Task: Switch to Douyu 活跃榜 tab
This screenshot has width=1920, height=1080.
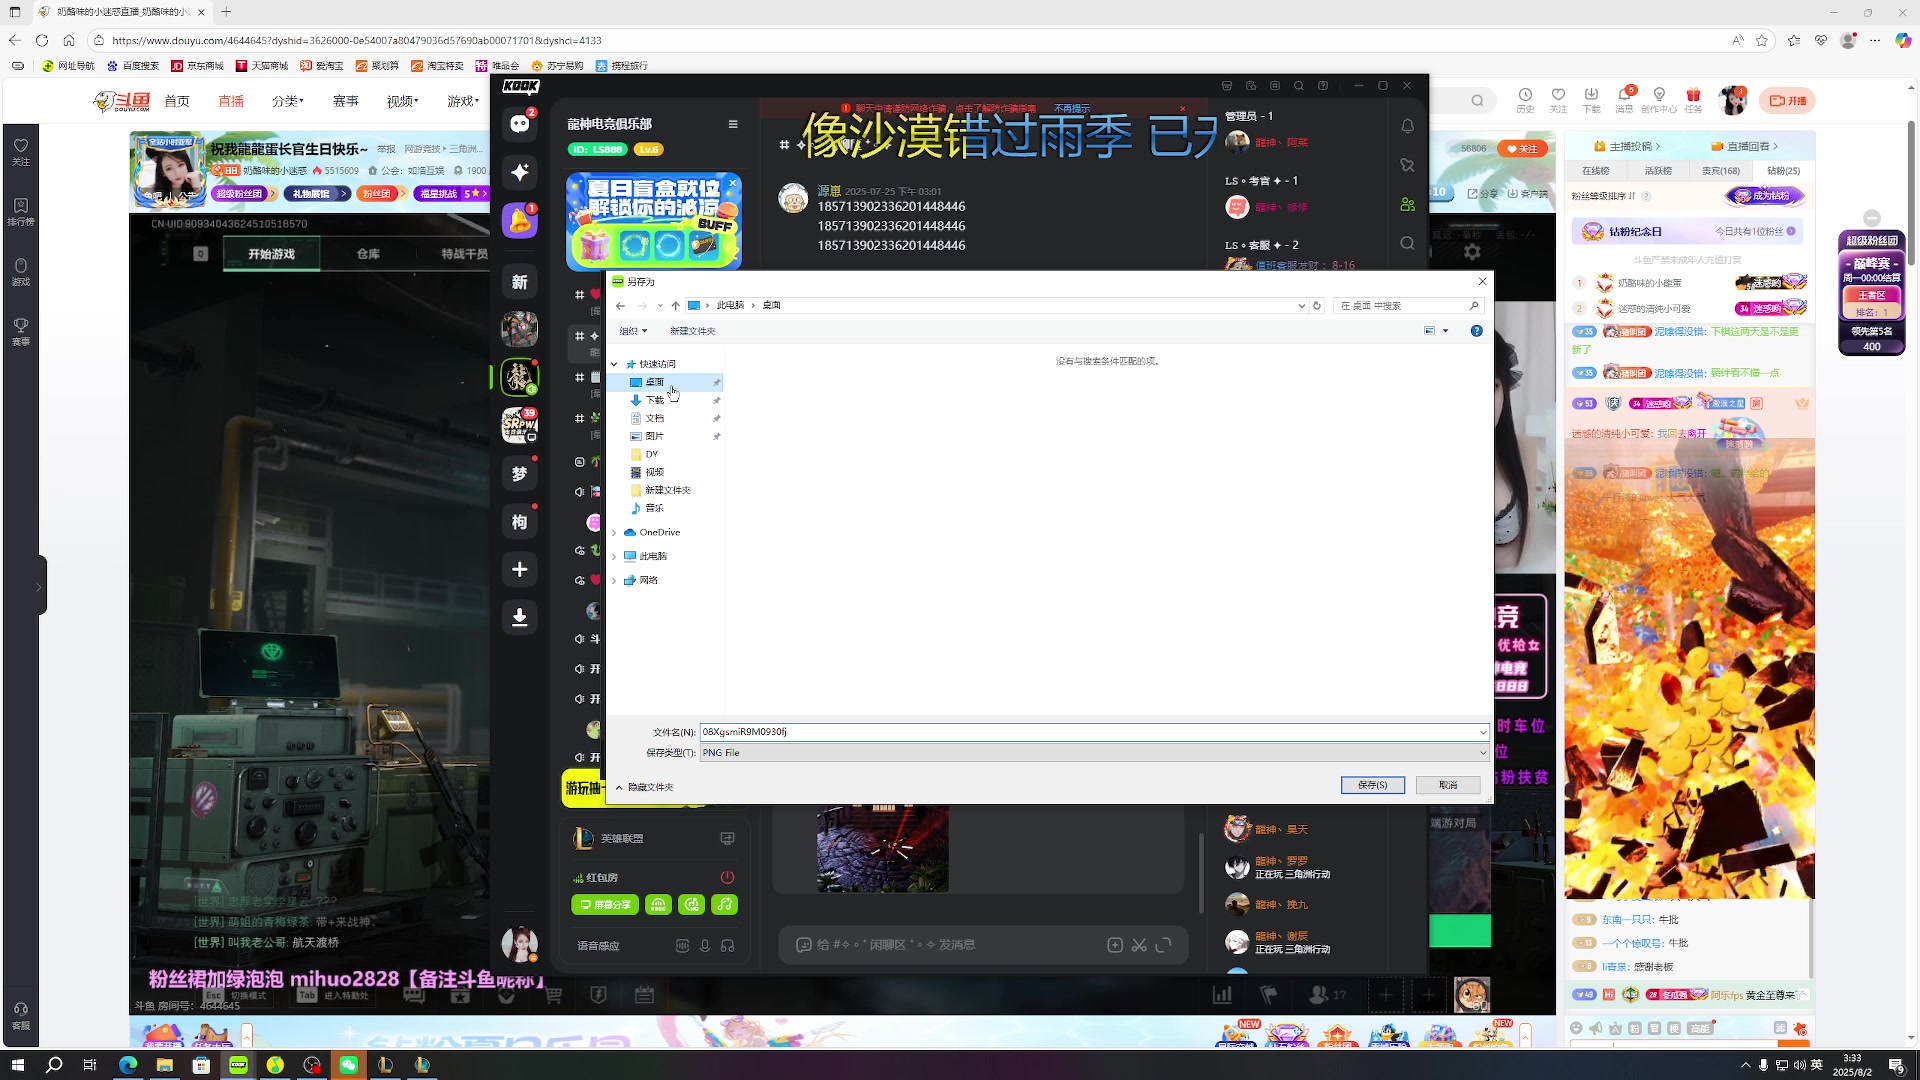Action: 1658,171
